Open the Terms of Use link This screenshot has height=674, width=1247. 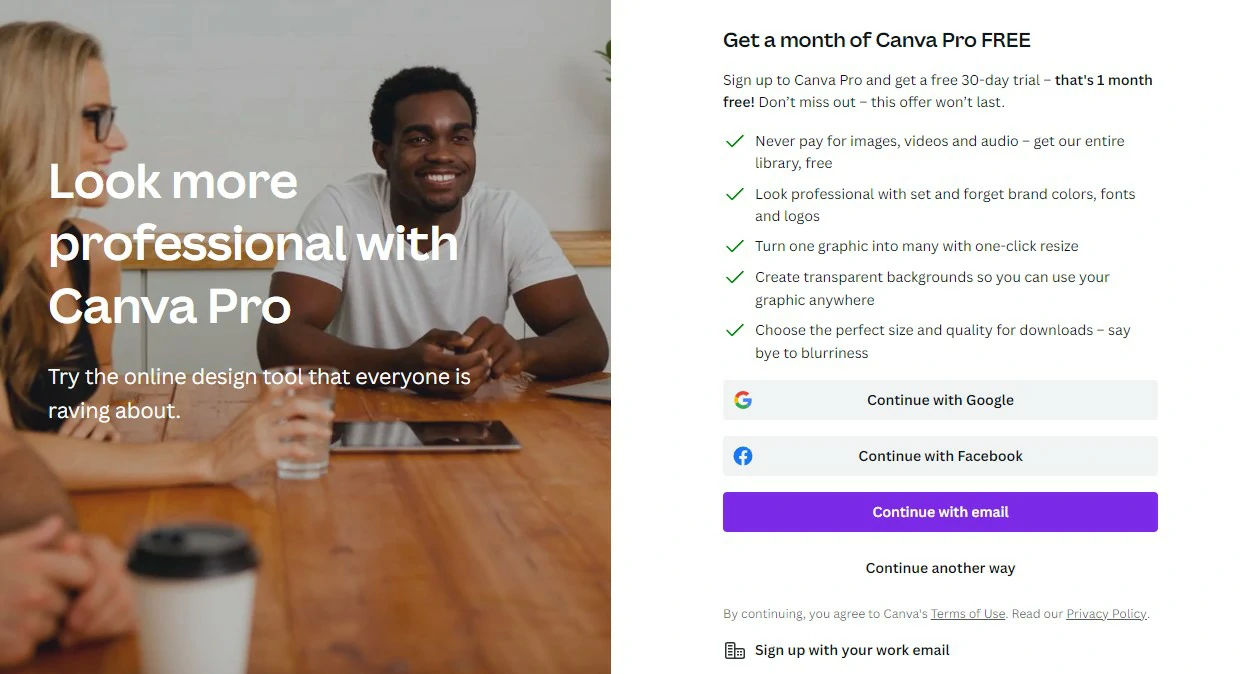pyautogui.click(x=968, y=614)
